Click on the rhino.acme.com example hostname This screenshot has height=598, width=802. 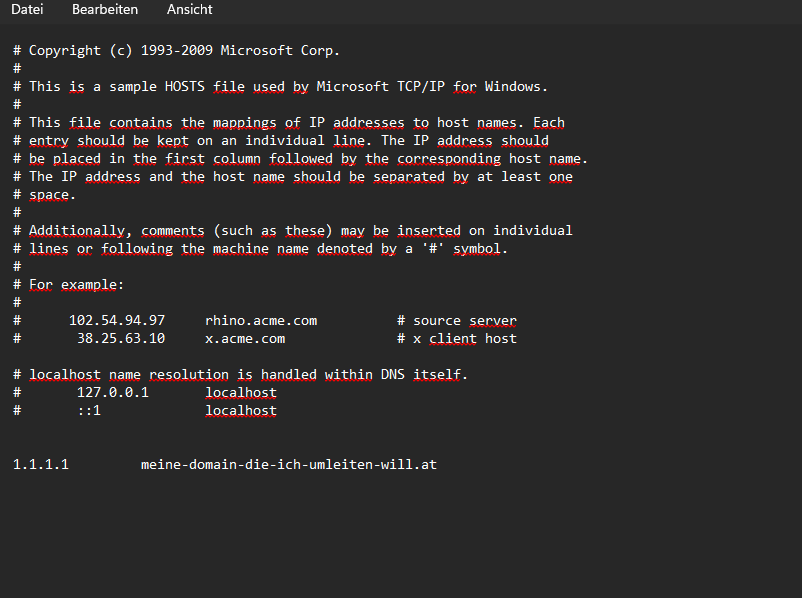[x=261, y=321]
